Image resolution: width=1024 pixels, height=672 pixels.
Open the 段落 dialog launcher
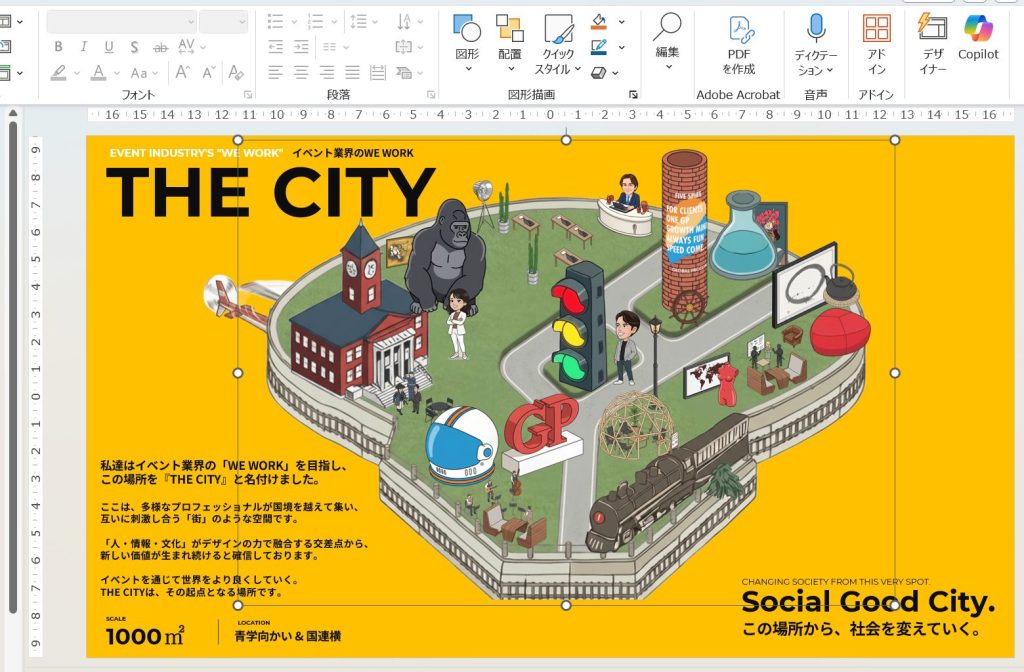(x=431, y=94)
